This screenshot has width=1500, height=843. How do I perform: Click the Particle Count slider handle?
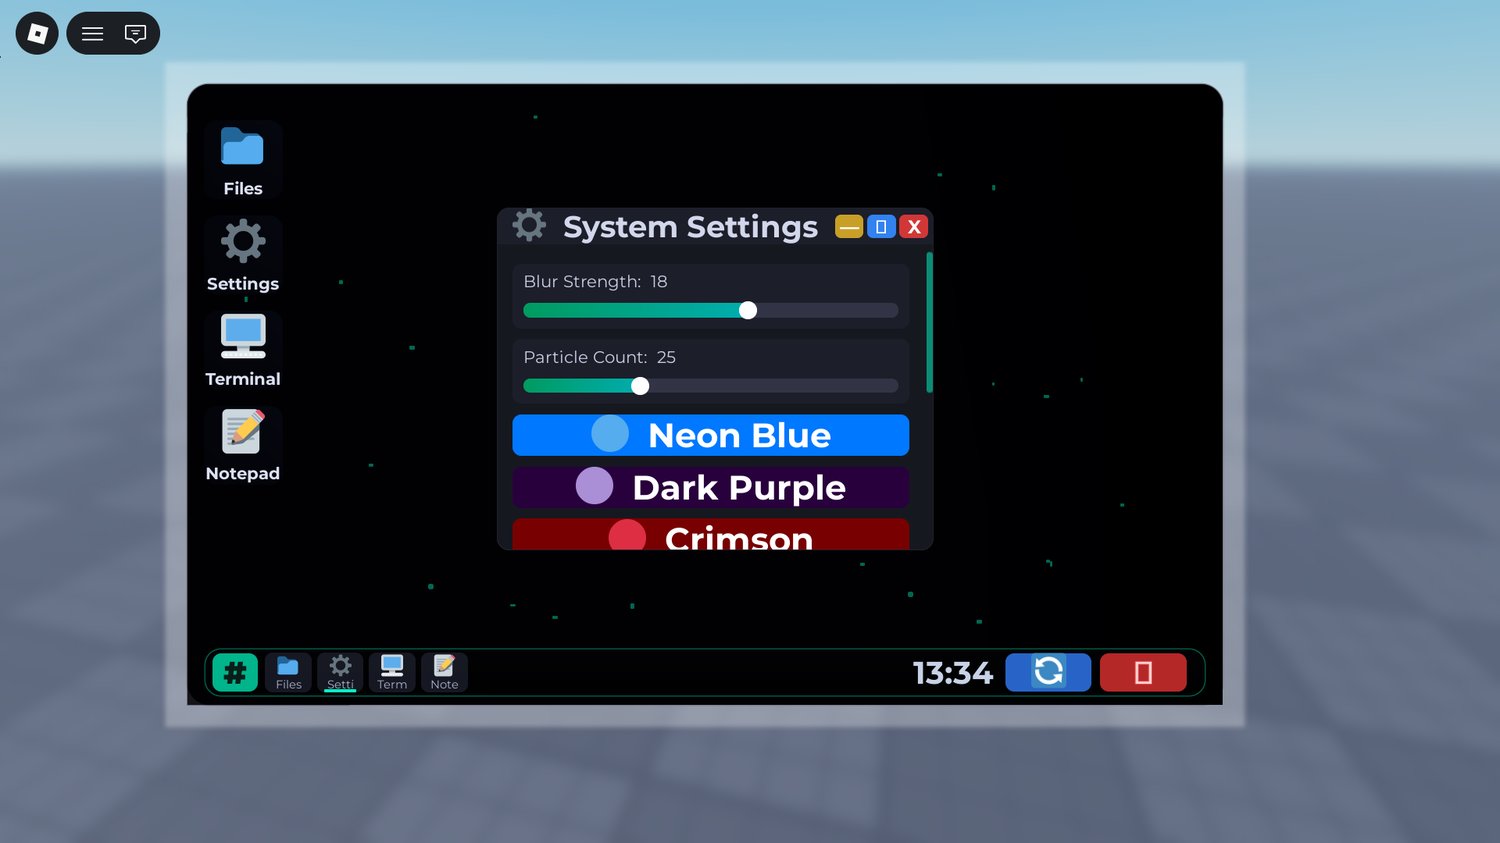[640, 386]
